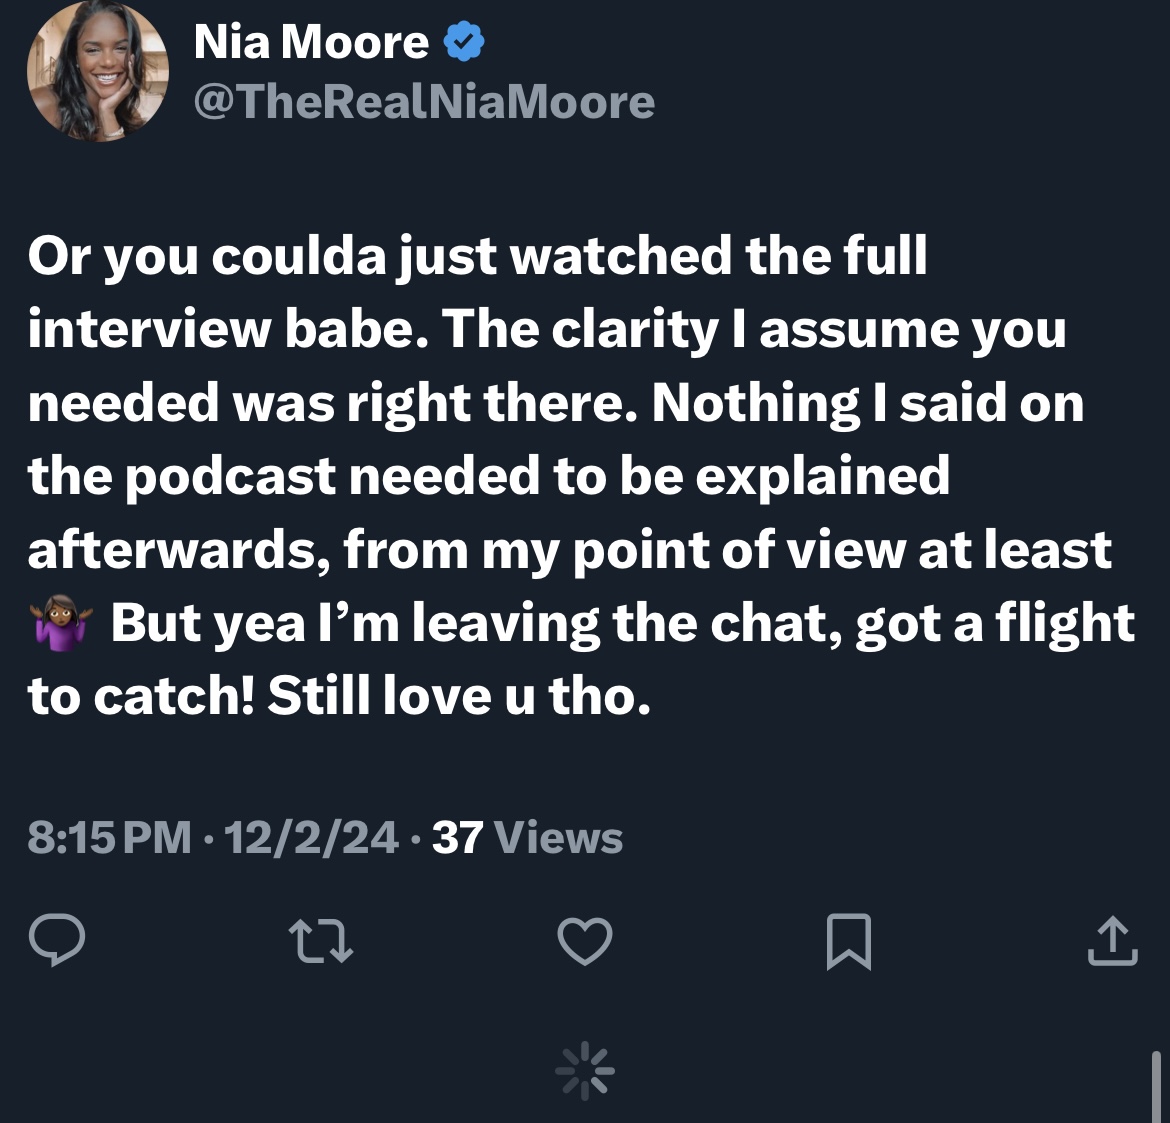1170x1123 pixels.
Task: Click the word "afterwards," in the tweet
Action: click(179, 551)
